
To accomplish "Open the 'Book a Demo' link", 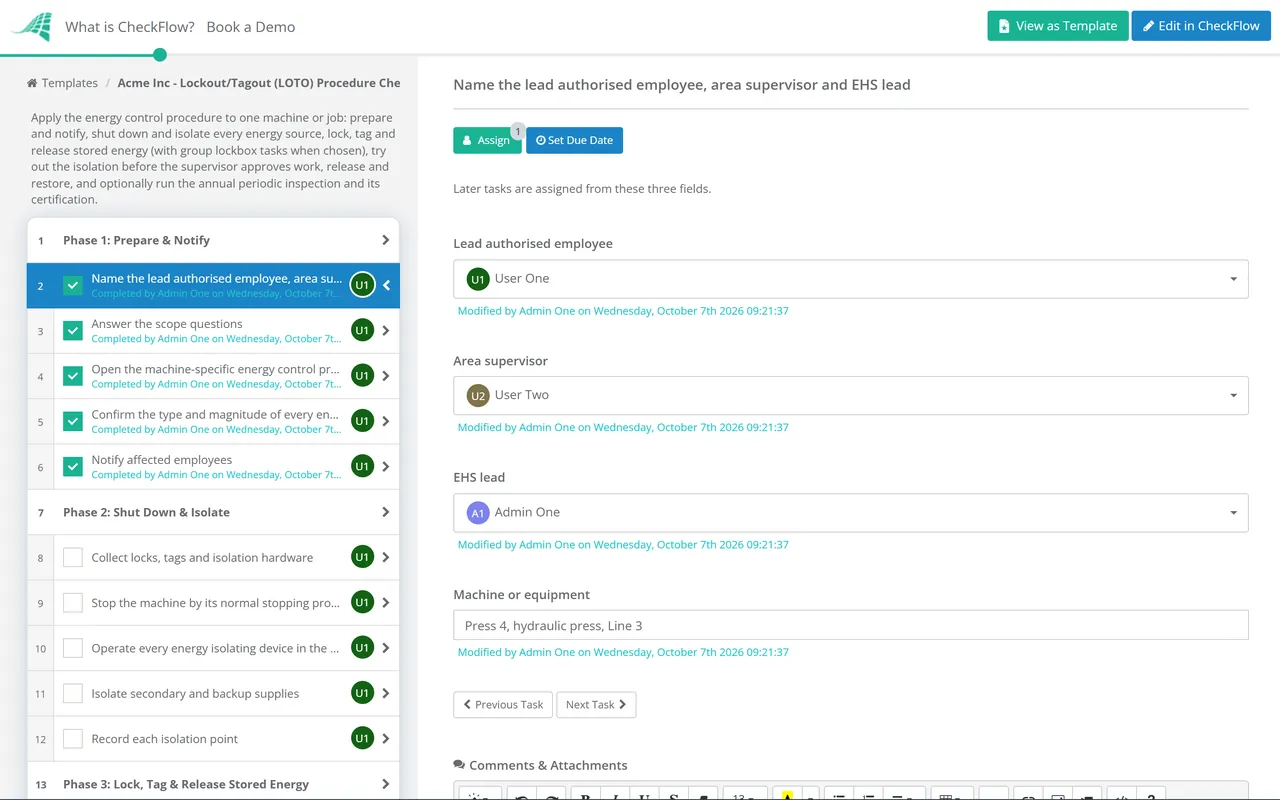I will pyautogui.click(x=251, y=27).
